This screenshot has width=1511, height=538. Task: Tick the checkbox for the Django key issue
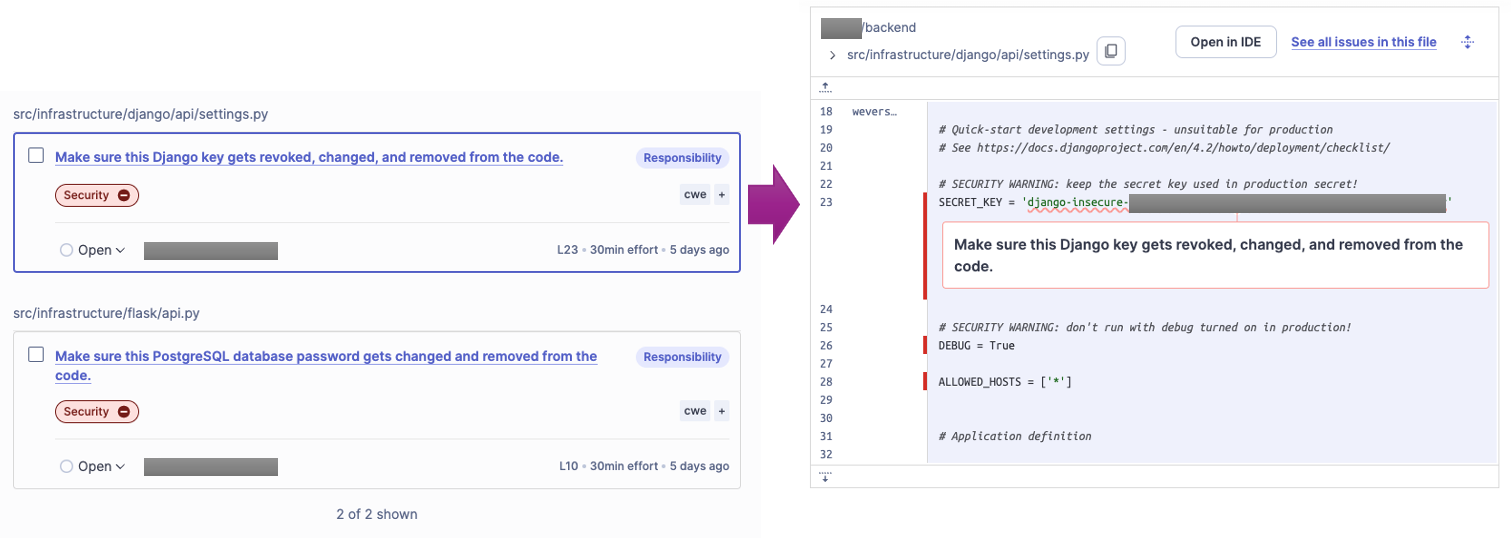(x=36, y=156)
